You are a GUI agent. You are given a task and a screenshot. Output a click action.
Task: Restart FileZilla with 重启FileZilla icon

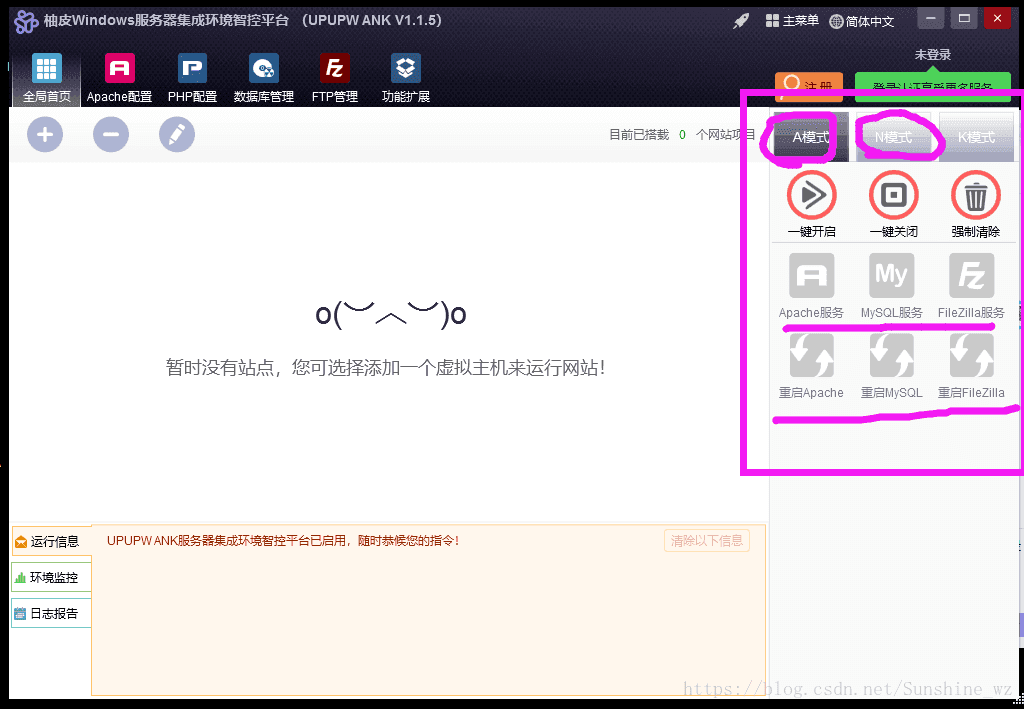tap(972, 356)
